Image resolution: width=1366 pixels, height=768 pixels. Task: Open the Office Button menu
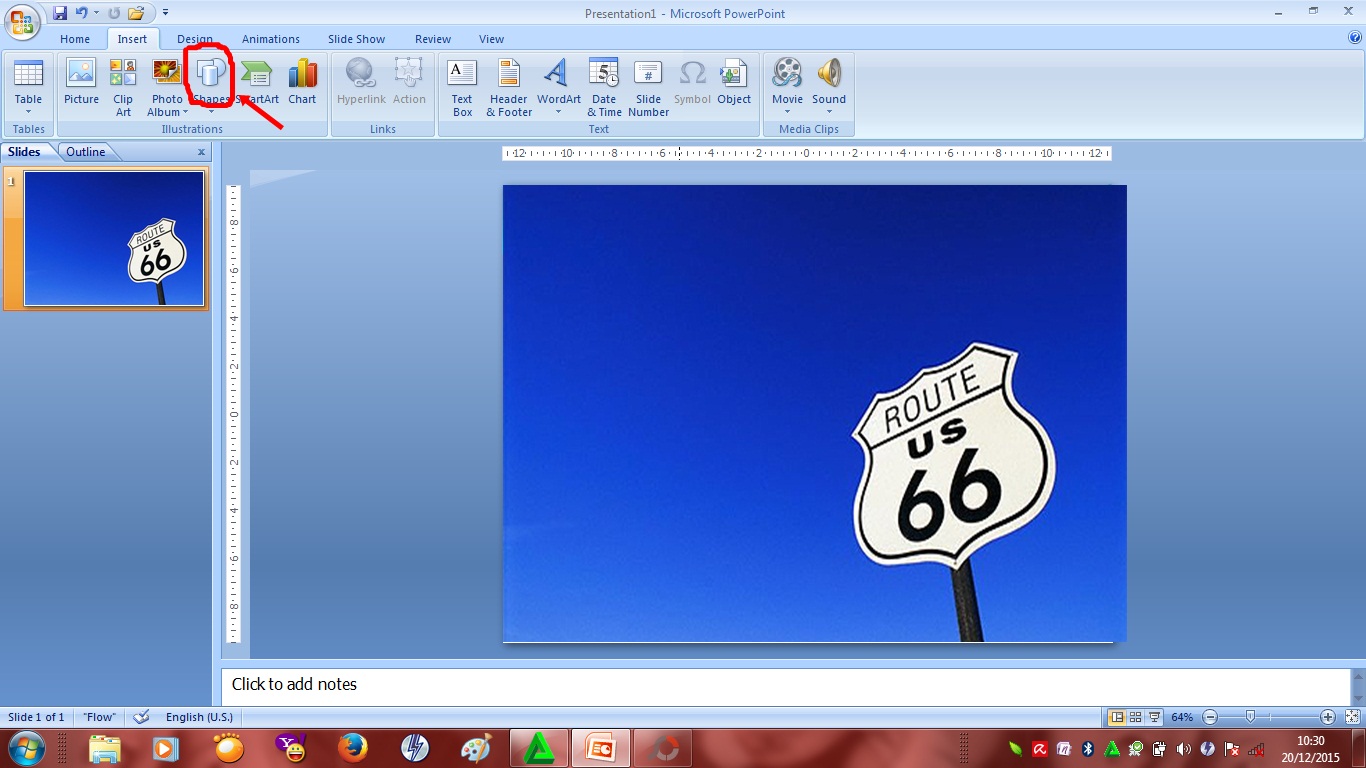(x=23, y=22)
